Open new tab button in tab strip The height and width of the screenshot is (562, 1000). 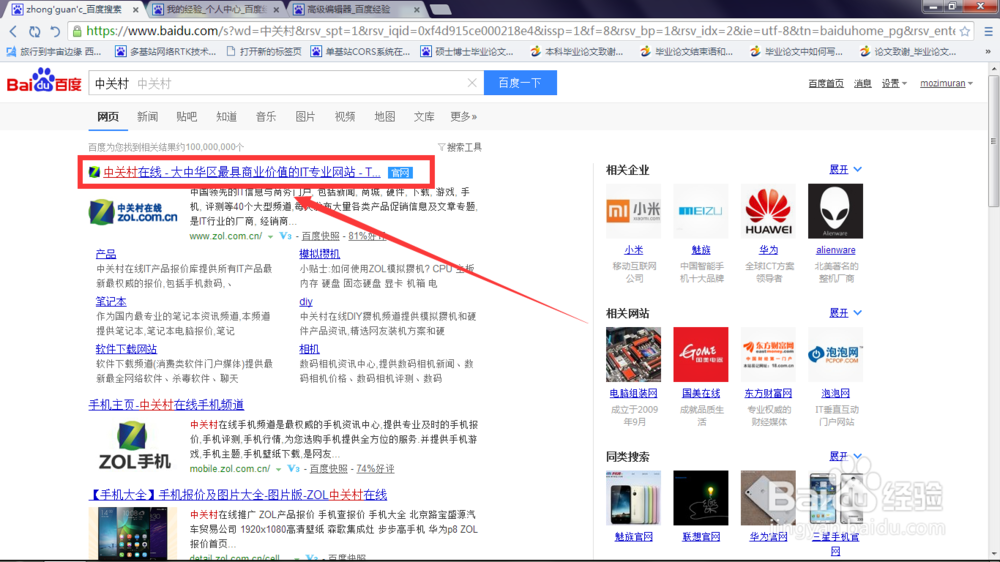(x=440, y=10)
